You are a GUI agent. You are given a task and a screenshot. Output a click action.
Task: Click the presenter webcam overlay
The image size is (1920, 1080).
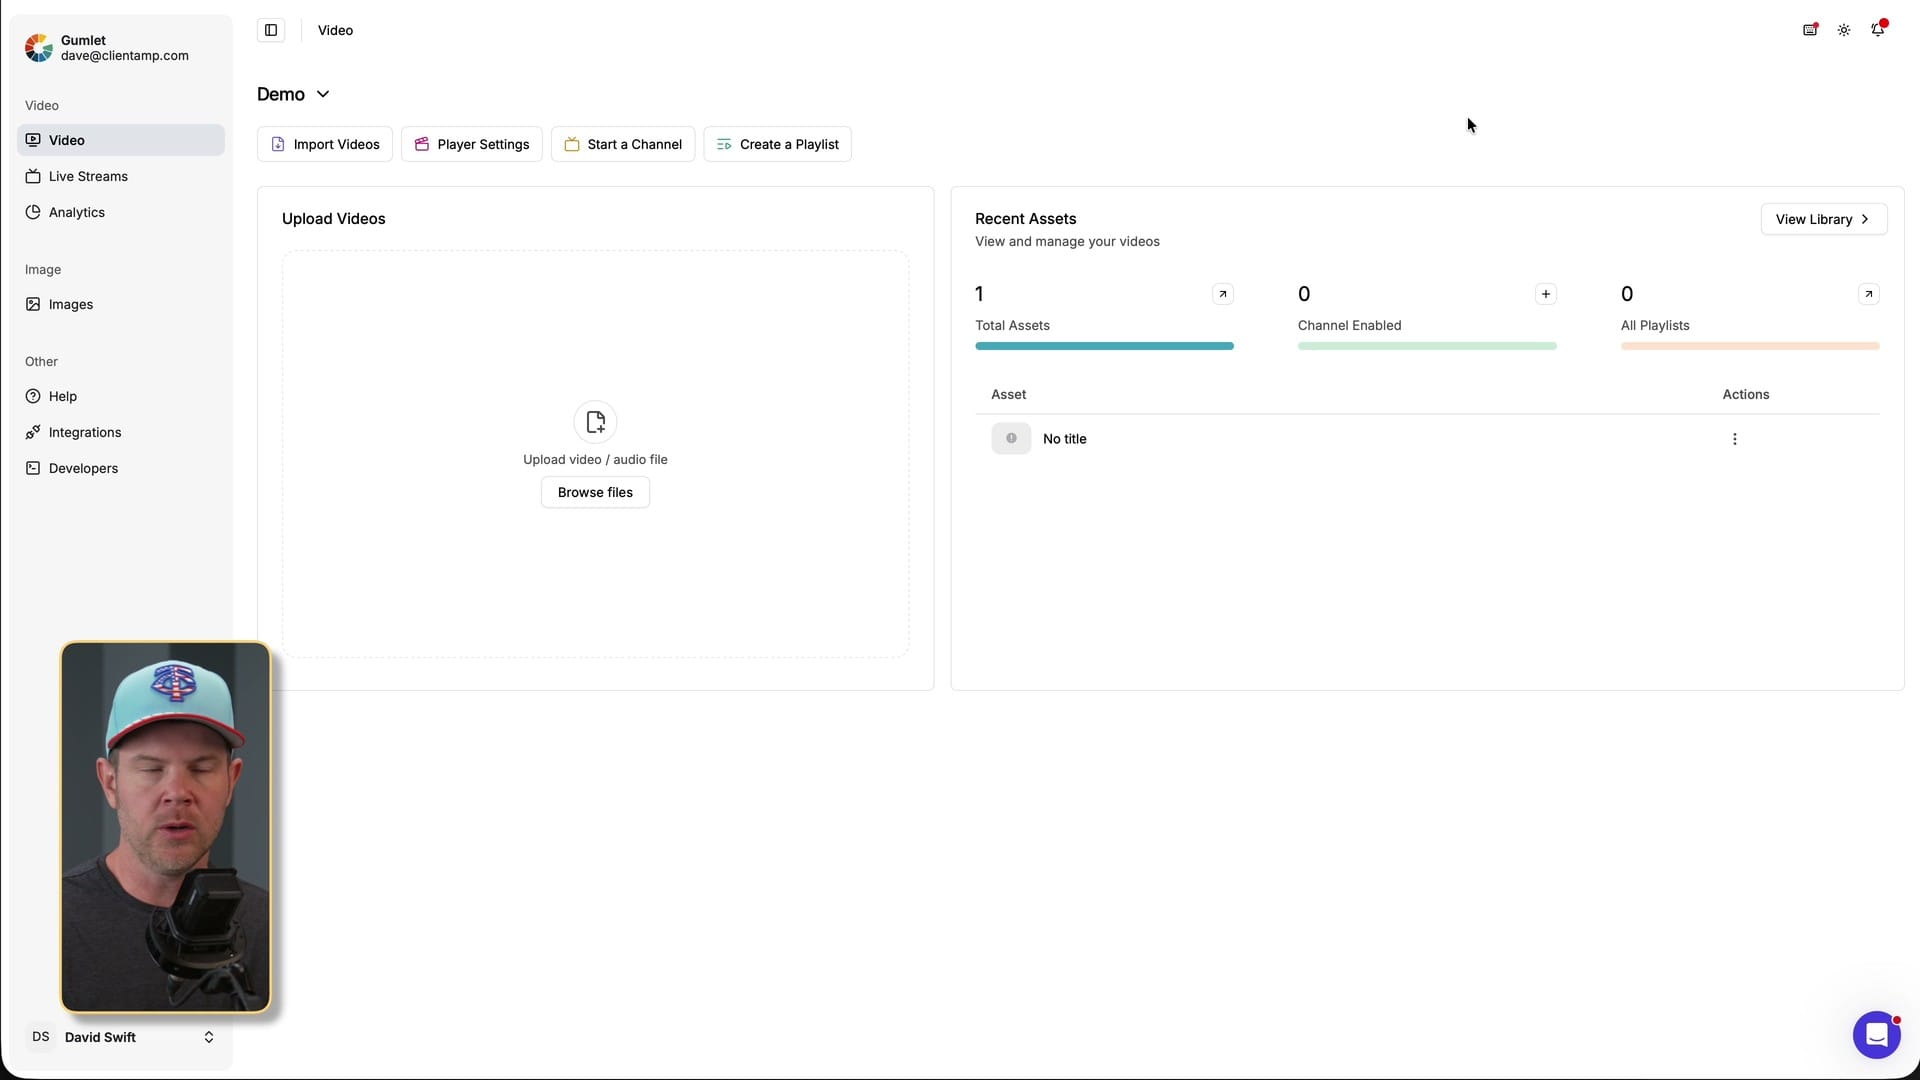tap(166, 827)
